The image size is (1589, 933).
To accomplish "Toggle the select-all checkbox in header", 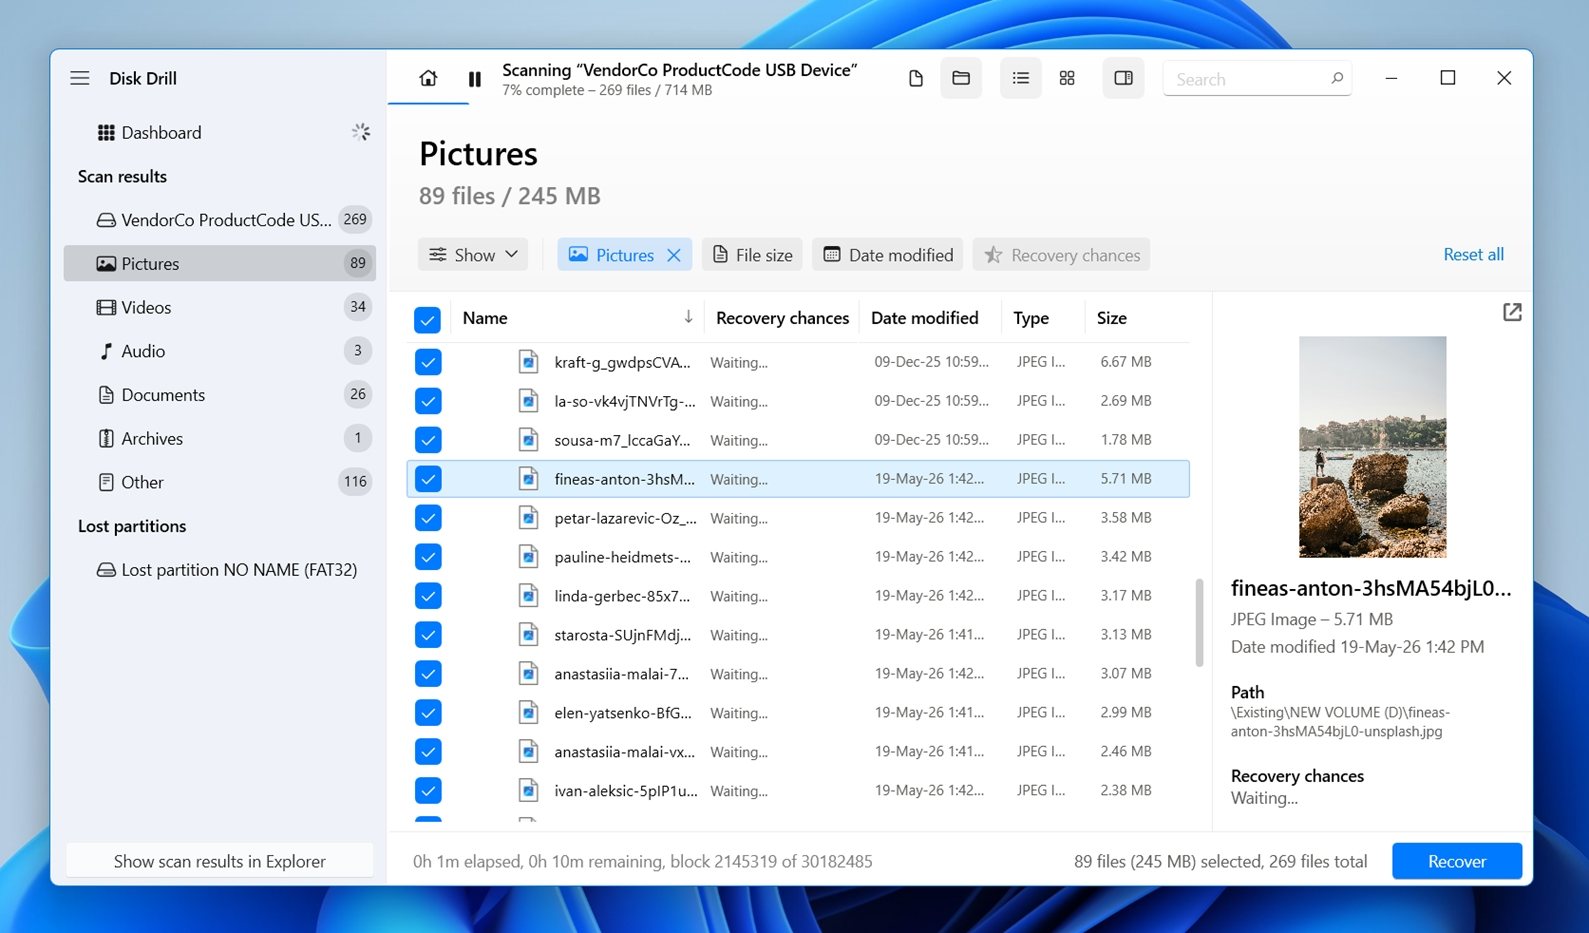I will tap(427, 320).
